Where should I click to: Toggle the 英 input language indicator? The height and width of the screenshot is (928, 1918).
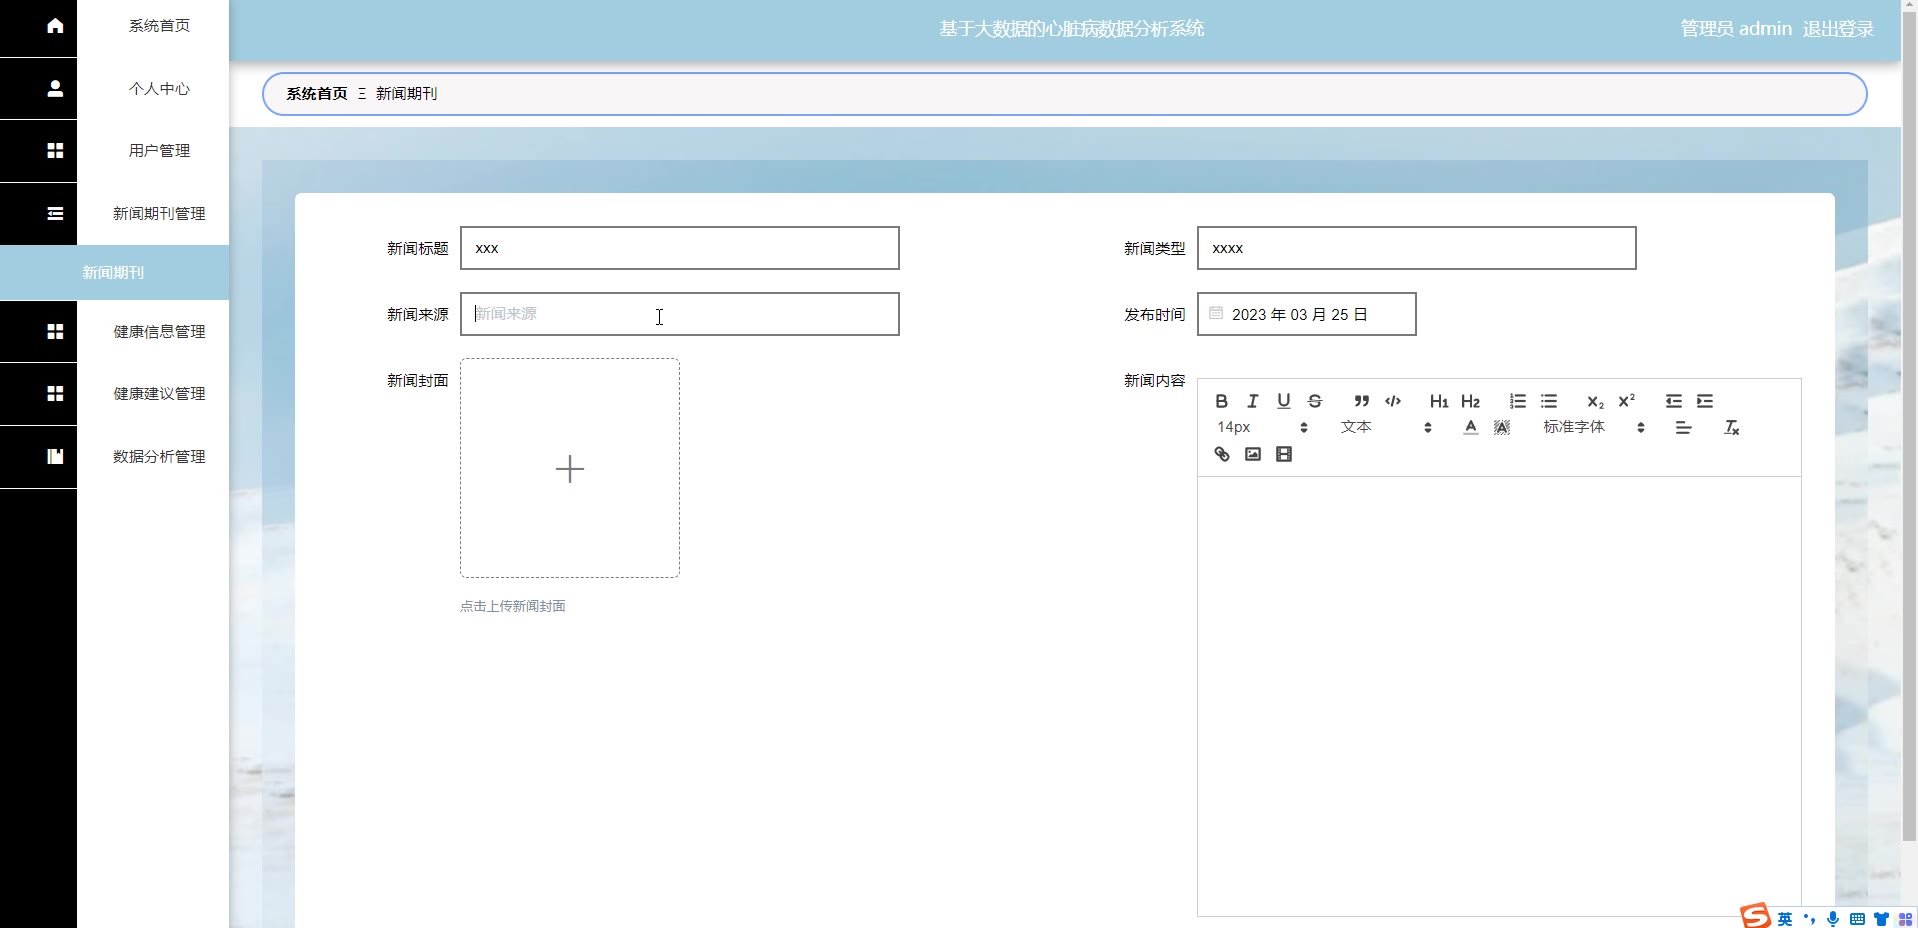coord(1785,919)
